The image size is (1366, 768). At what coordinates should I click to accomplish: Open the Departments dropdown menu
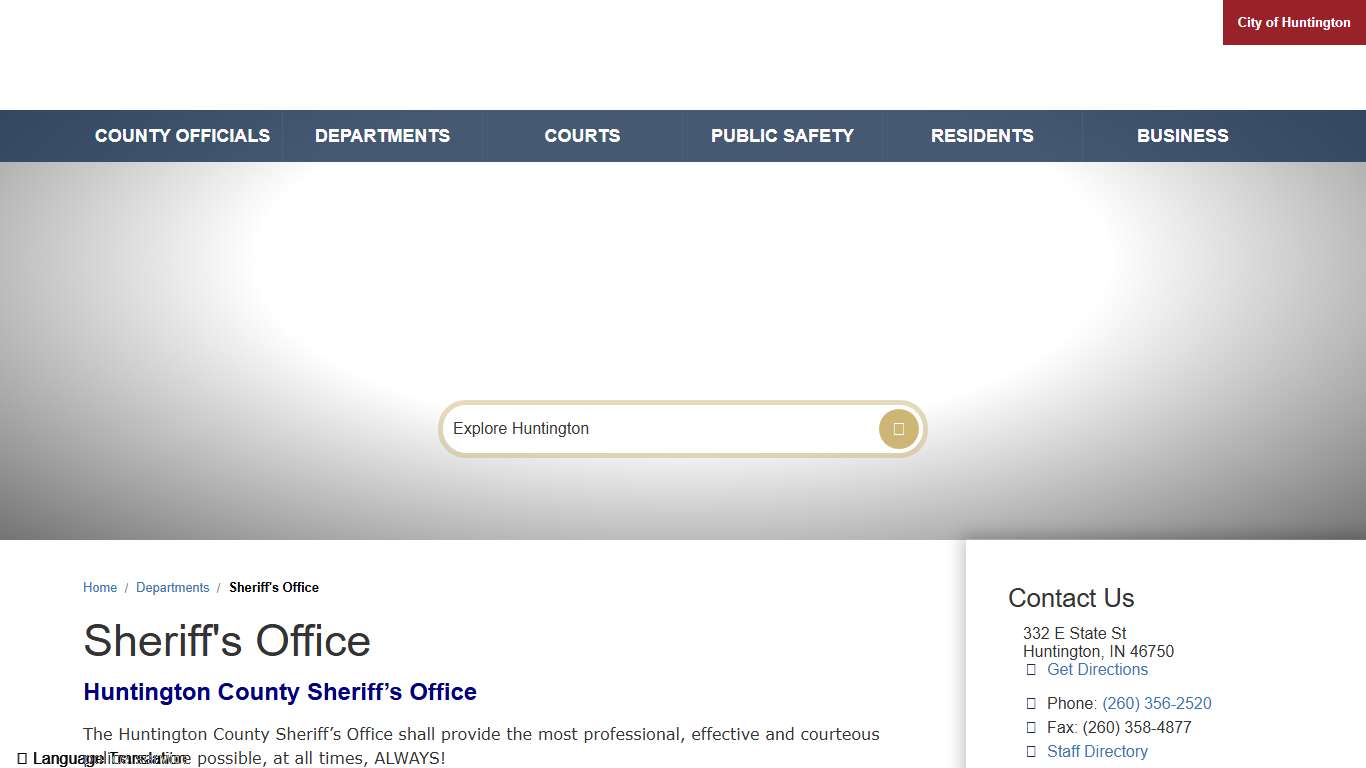382,135
